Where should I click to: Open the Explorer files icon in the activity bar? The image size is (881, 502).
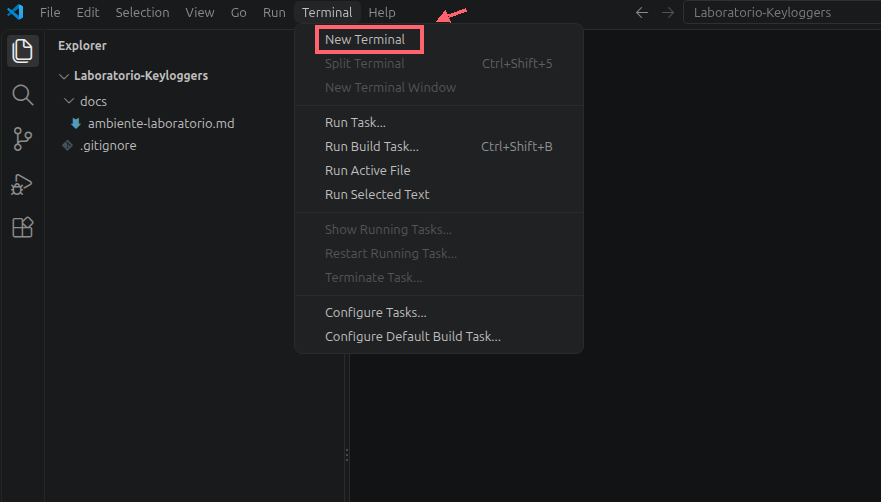pos(22,51)
